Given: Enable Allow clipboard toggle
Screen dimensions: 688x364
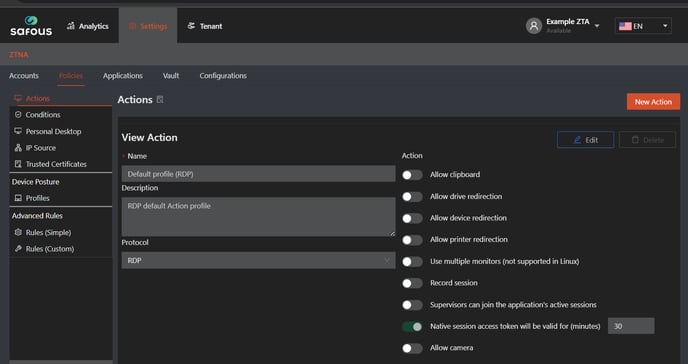Looking at the screenshot, I should [x=412, y=175].
